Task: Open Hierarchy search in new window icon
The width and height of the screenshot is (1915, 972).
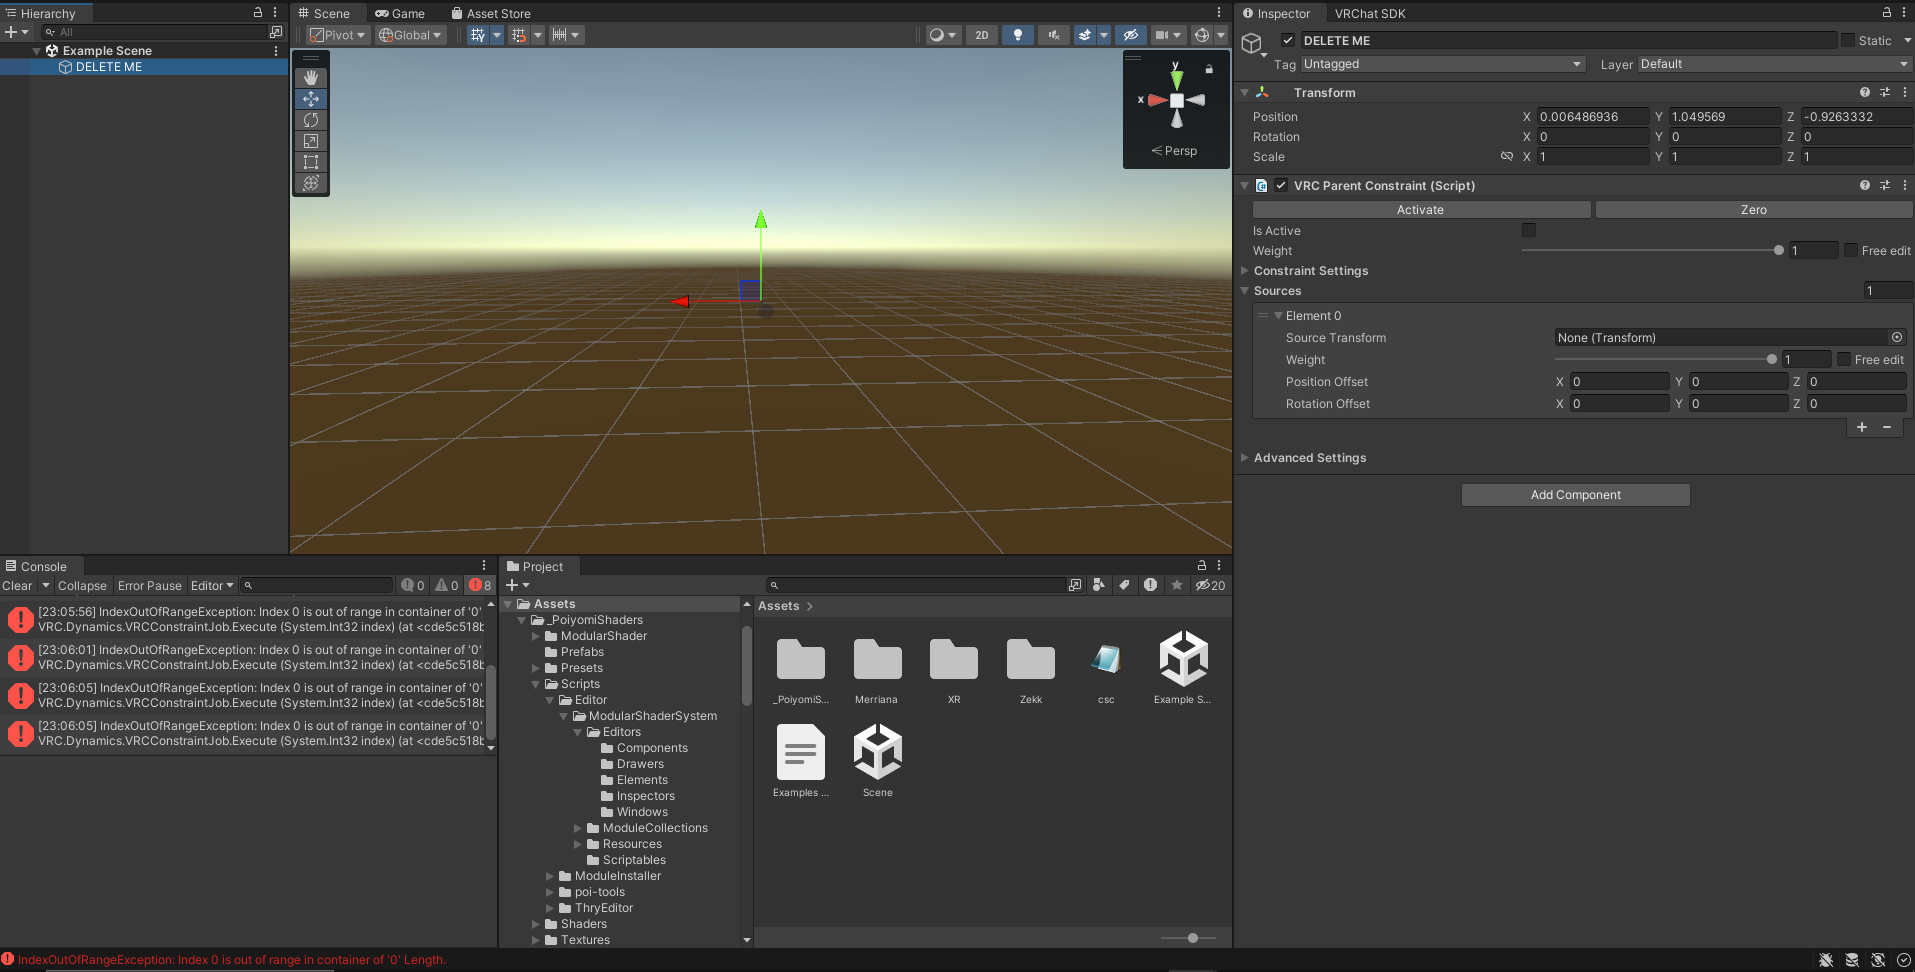Action: [276, 32]
